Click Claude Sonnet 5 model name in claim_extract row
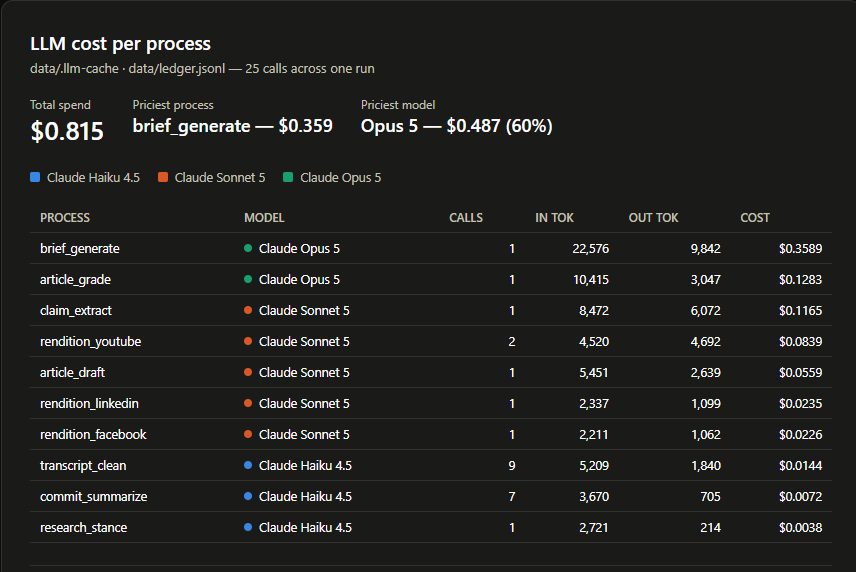 pos(304,311)
